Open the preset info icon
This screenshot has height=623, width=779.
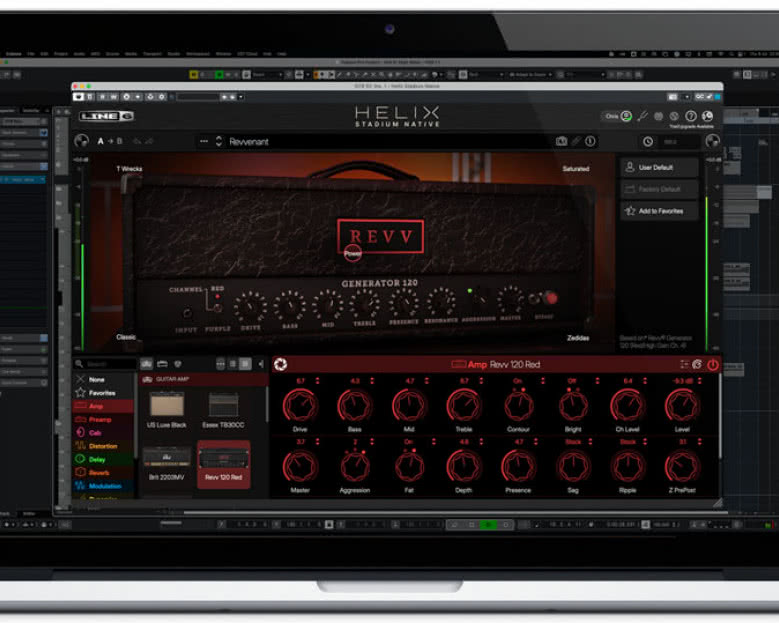(x=590, y=142)
